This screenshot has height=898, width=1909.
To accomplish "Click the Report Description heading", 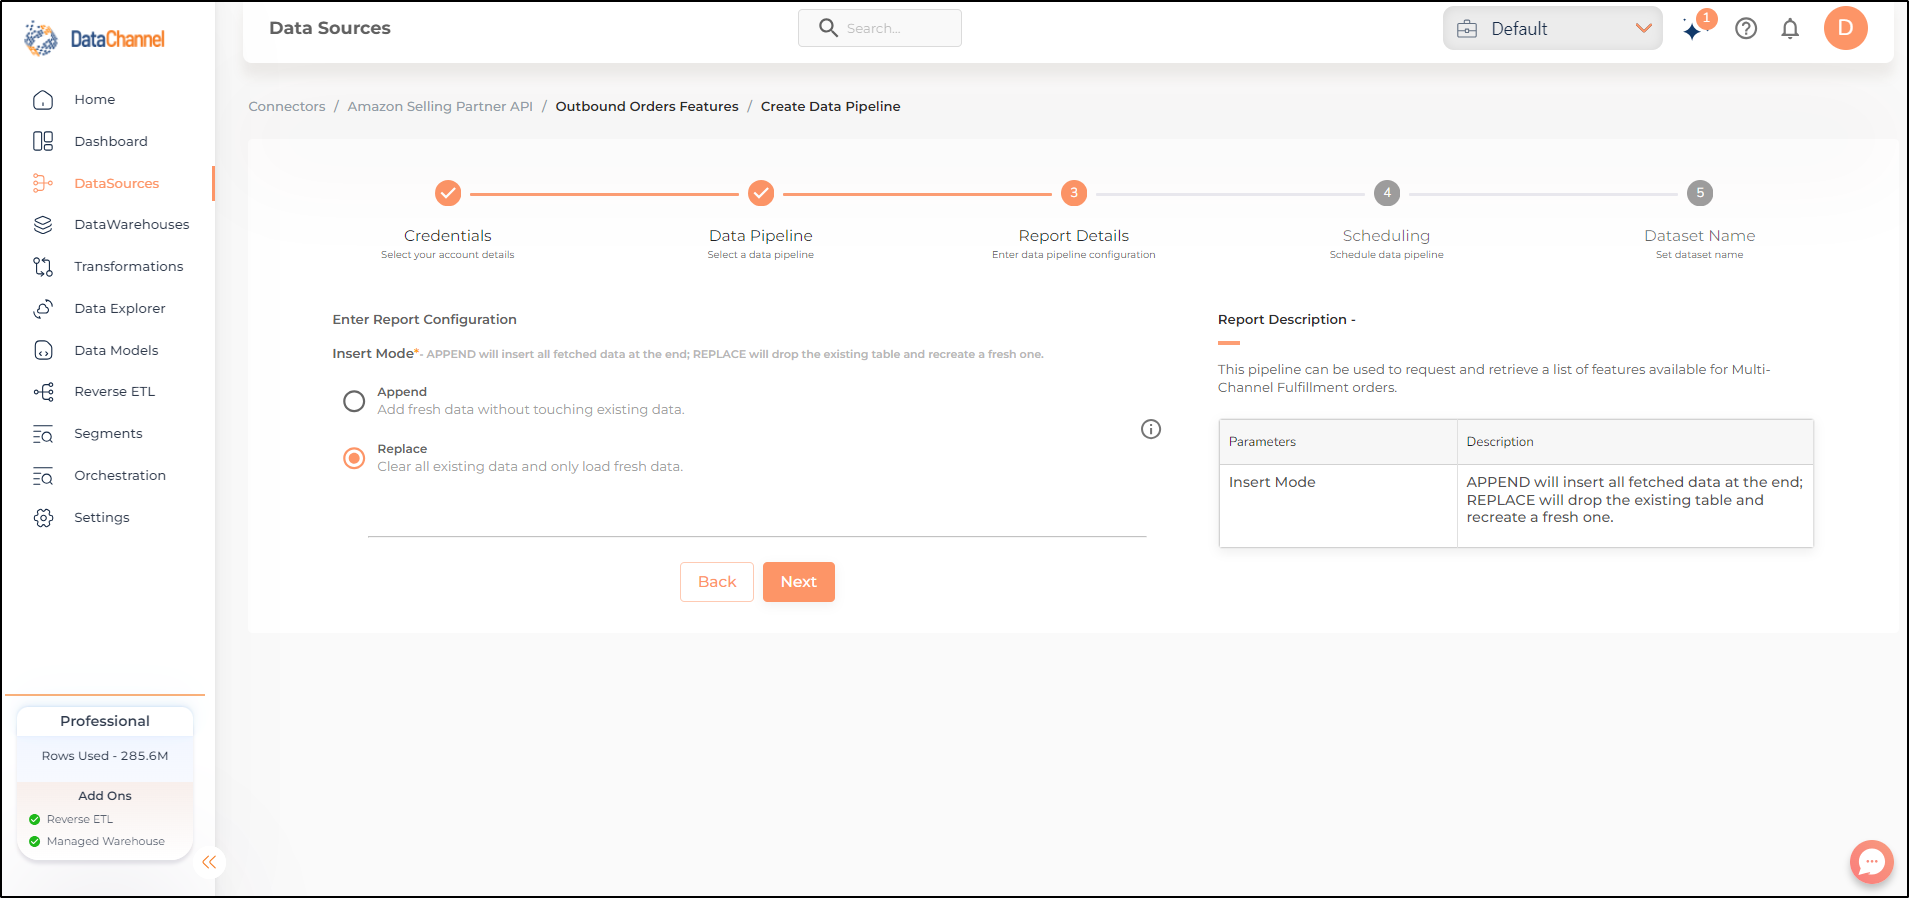I will 1287,320.
